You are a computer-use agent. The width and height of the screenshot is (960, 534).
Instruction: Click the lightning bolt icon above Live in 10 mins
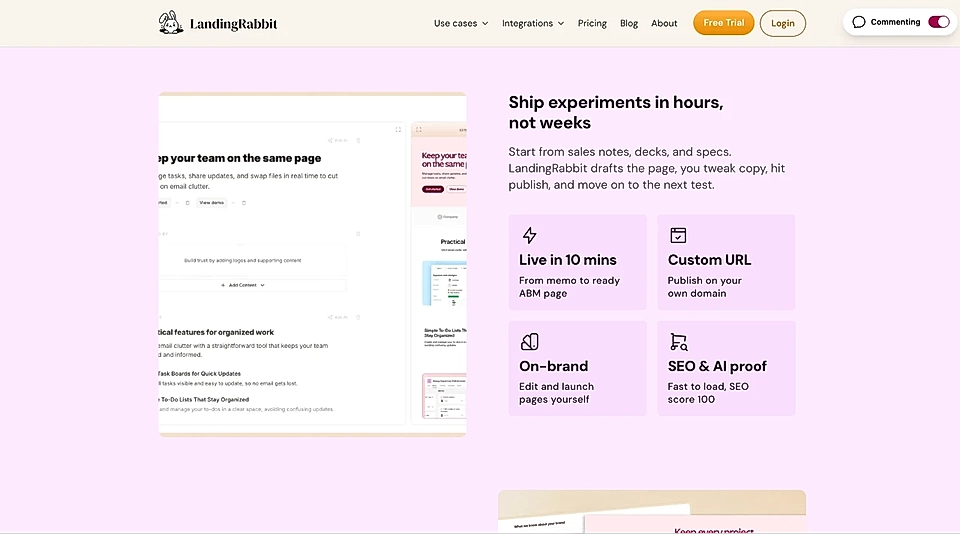530,236
